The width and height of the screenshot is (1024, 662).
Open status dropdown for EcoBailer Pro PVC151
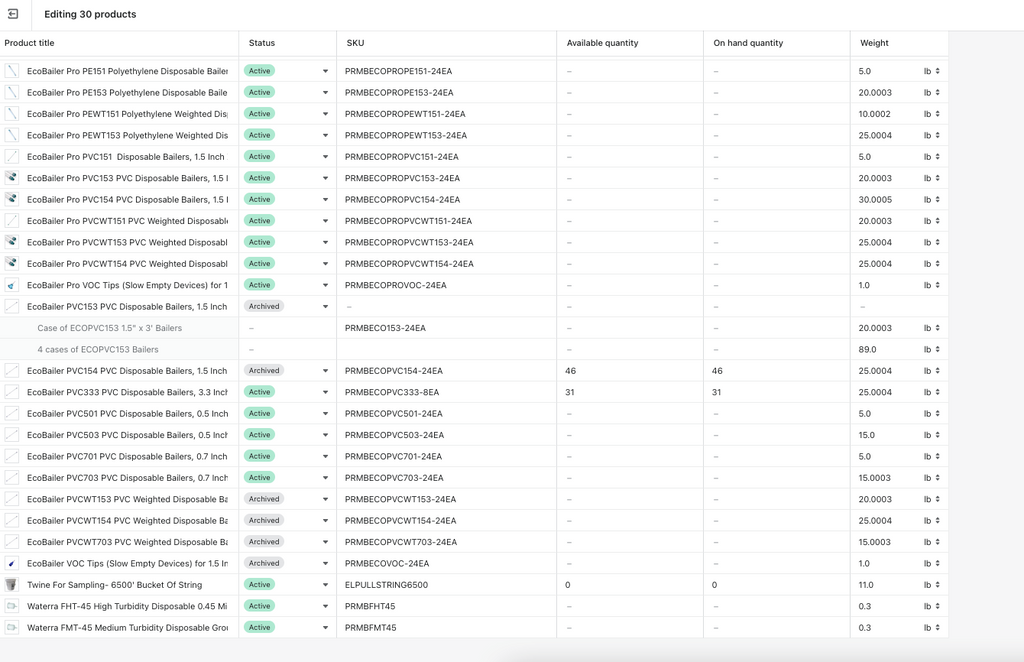click(x=325, y=157)
